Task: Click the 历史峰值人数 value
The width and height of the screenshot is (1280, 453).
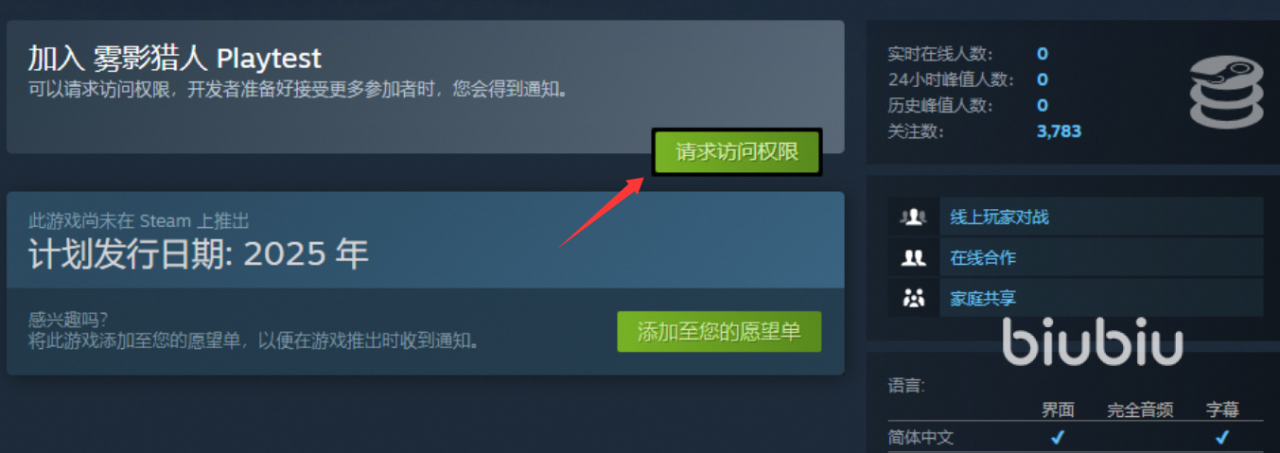Action: pyautogui.click(x=1042, y=105)
